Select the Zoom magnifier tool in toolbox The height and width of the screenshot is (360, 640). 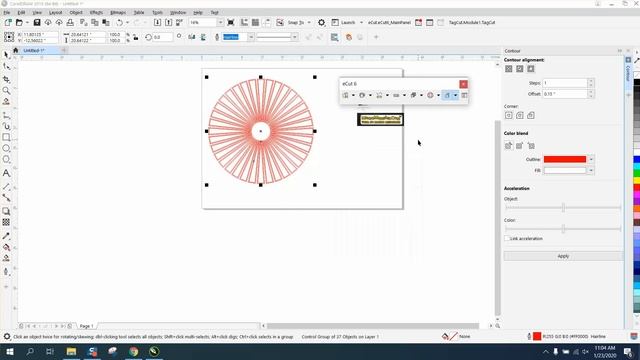(x=6, y=90)
